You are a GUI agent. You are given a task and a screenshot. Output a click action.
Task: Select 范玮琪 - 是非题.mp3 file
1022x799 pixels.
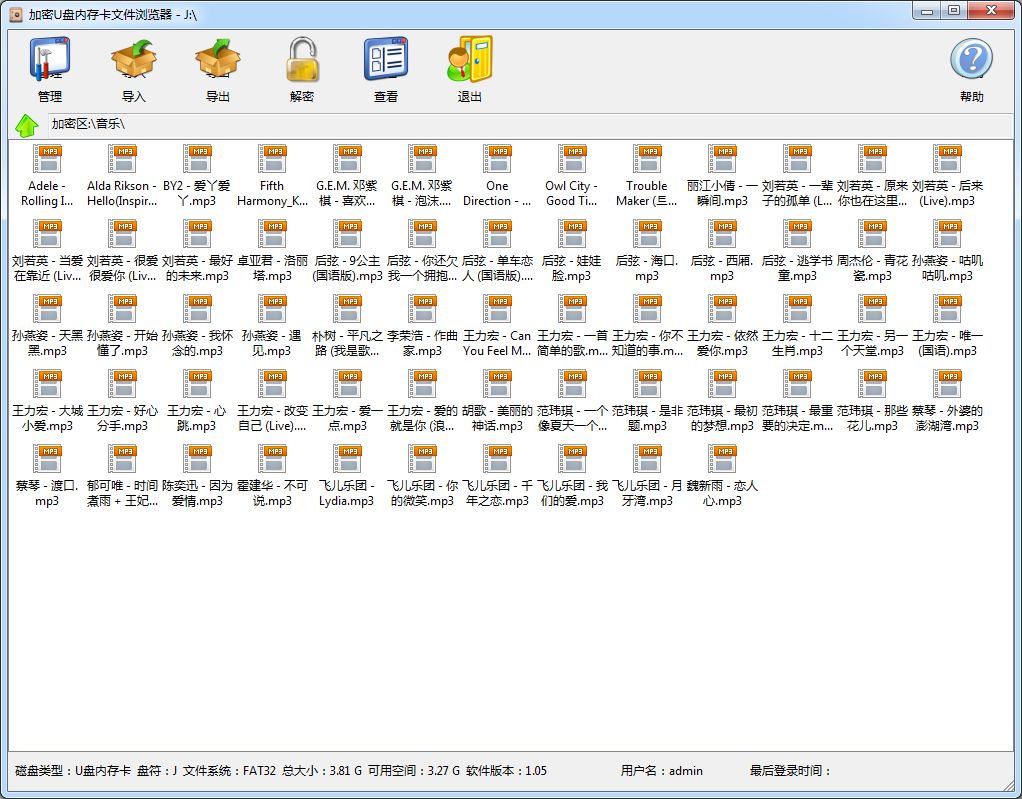[647, 401]
